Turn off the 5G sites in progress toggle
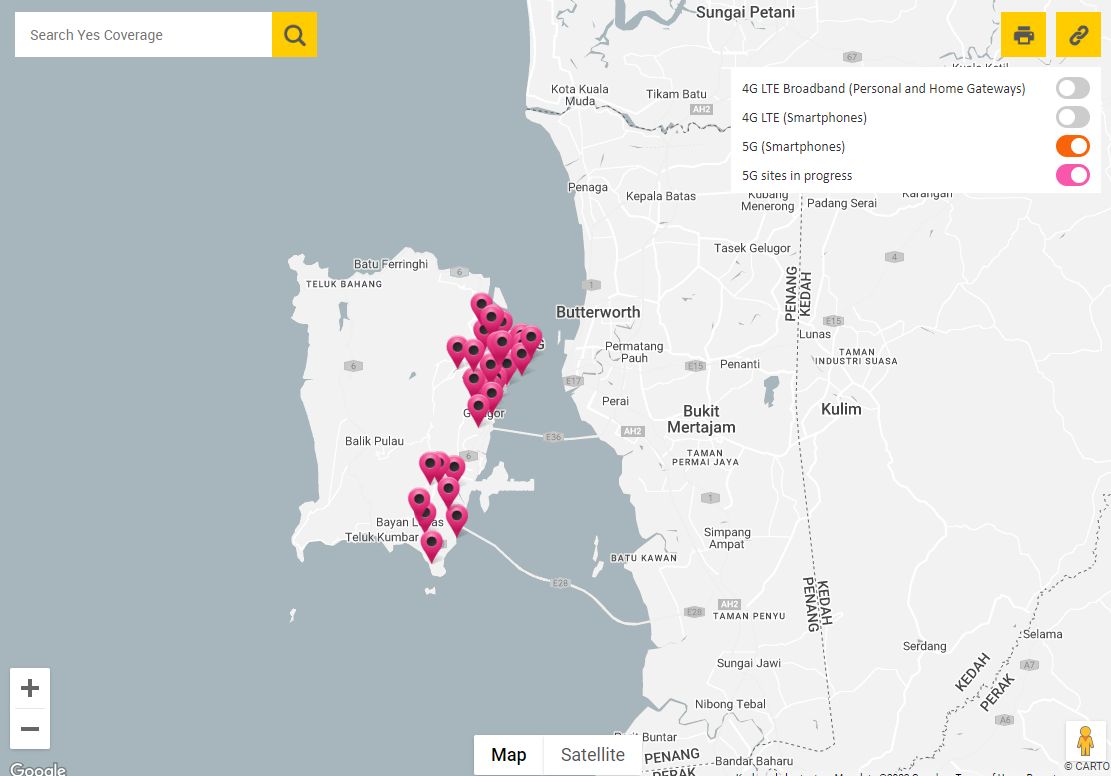 point(1072,174)
